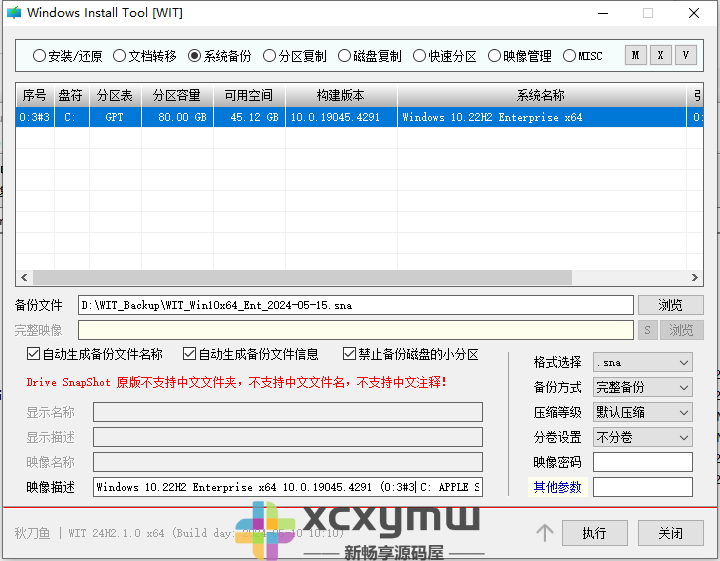
Task: Toggle 禁止备份磁盘的小分区 checkbox
Action: [411, 354]
